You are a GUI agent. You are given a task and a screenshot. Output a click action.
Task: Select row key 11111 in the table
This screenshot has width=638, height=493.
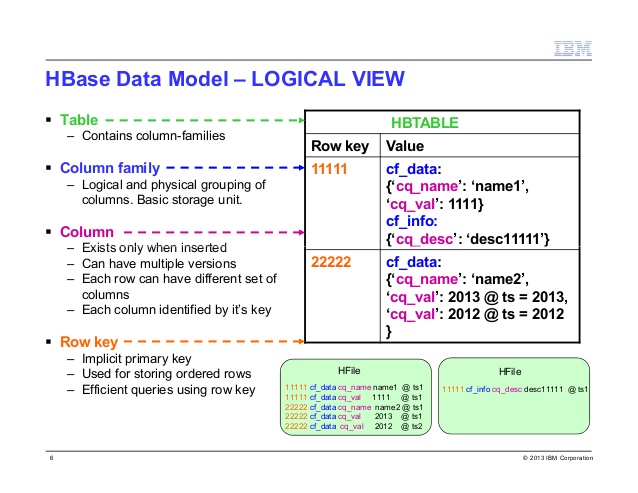(330, 170)
